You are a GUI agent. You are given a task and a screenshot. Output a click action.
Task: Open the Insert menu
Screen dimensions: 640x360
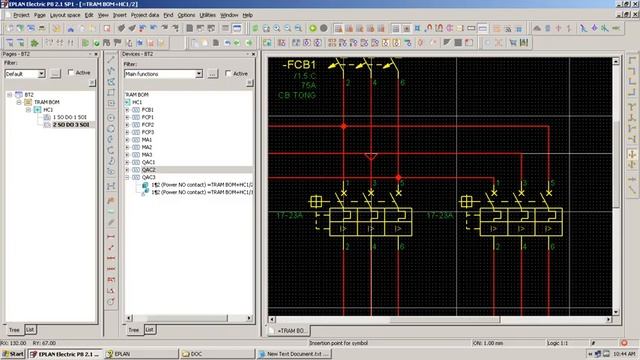[120, 15]
